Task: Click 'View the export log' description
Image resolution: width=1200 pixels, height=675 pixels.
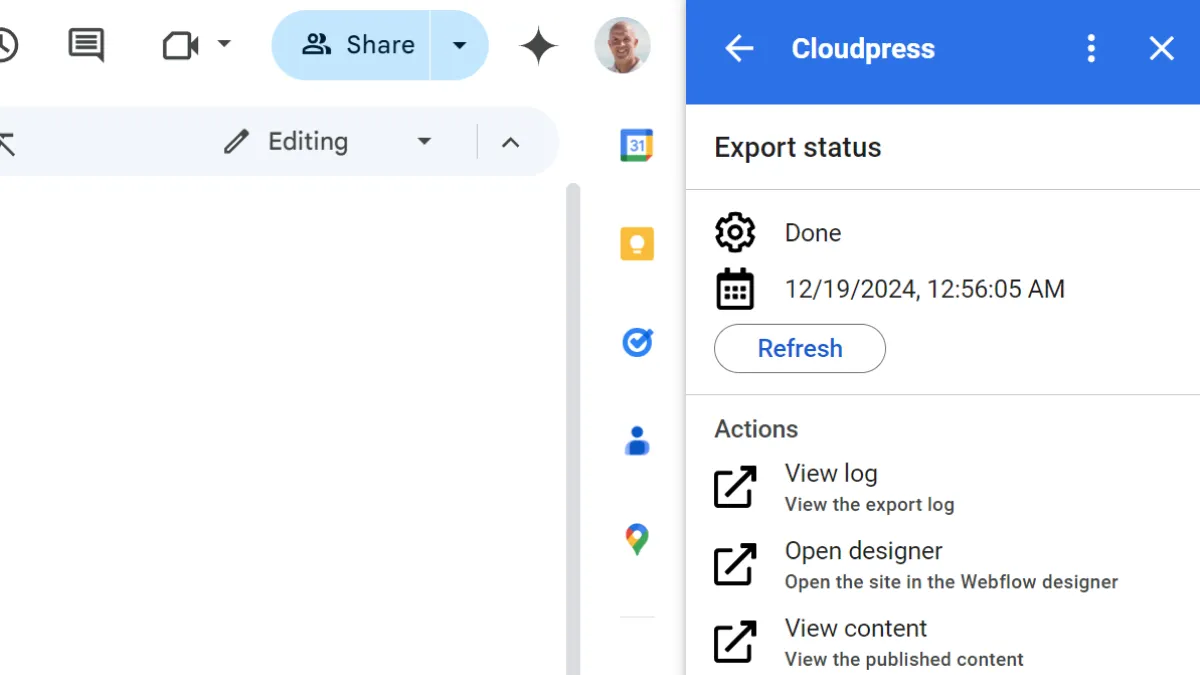Action: point(869,504)
